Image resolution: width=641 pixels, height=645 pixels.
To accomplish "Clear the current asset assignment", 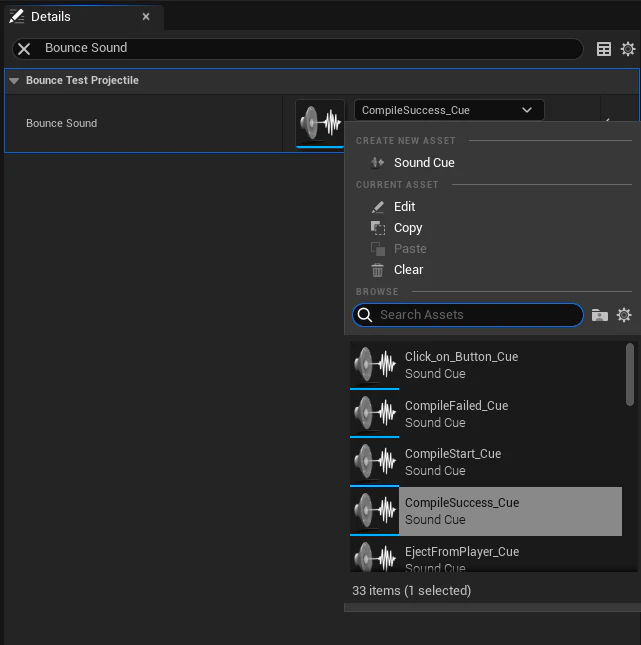I will pyautogui.click(x=408, y=269).
